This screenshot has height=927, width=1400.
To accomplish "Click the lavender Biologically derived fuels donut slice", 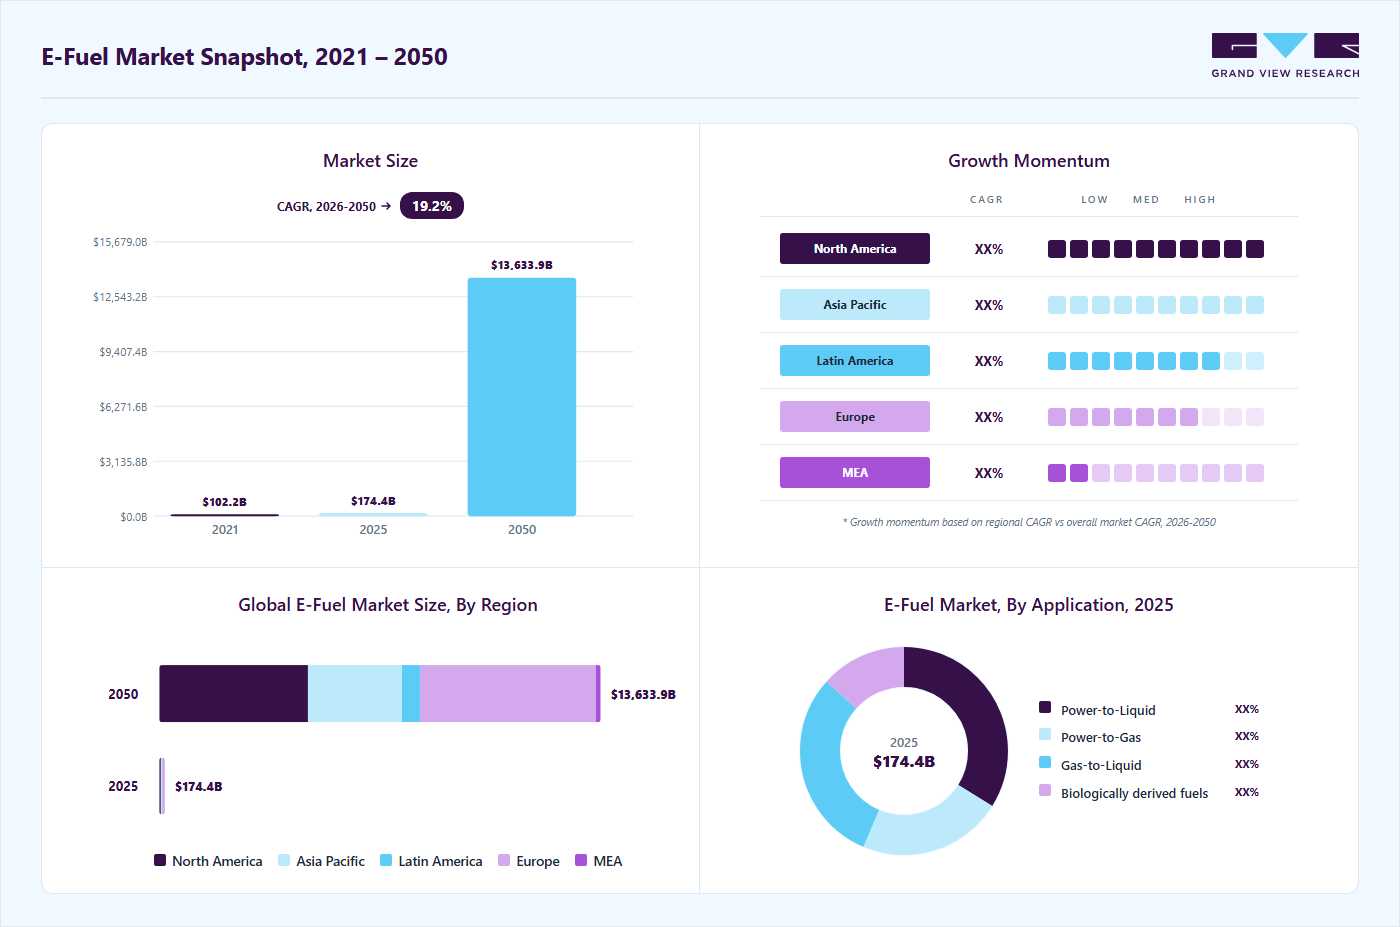I will [x=872, y=672].
